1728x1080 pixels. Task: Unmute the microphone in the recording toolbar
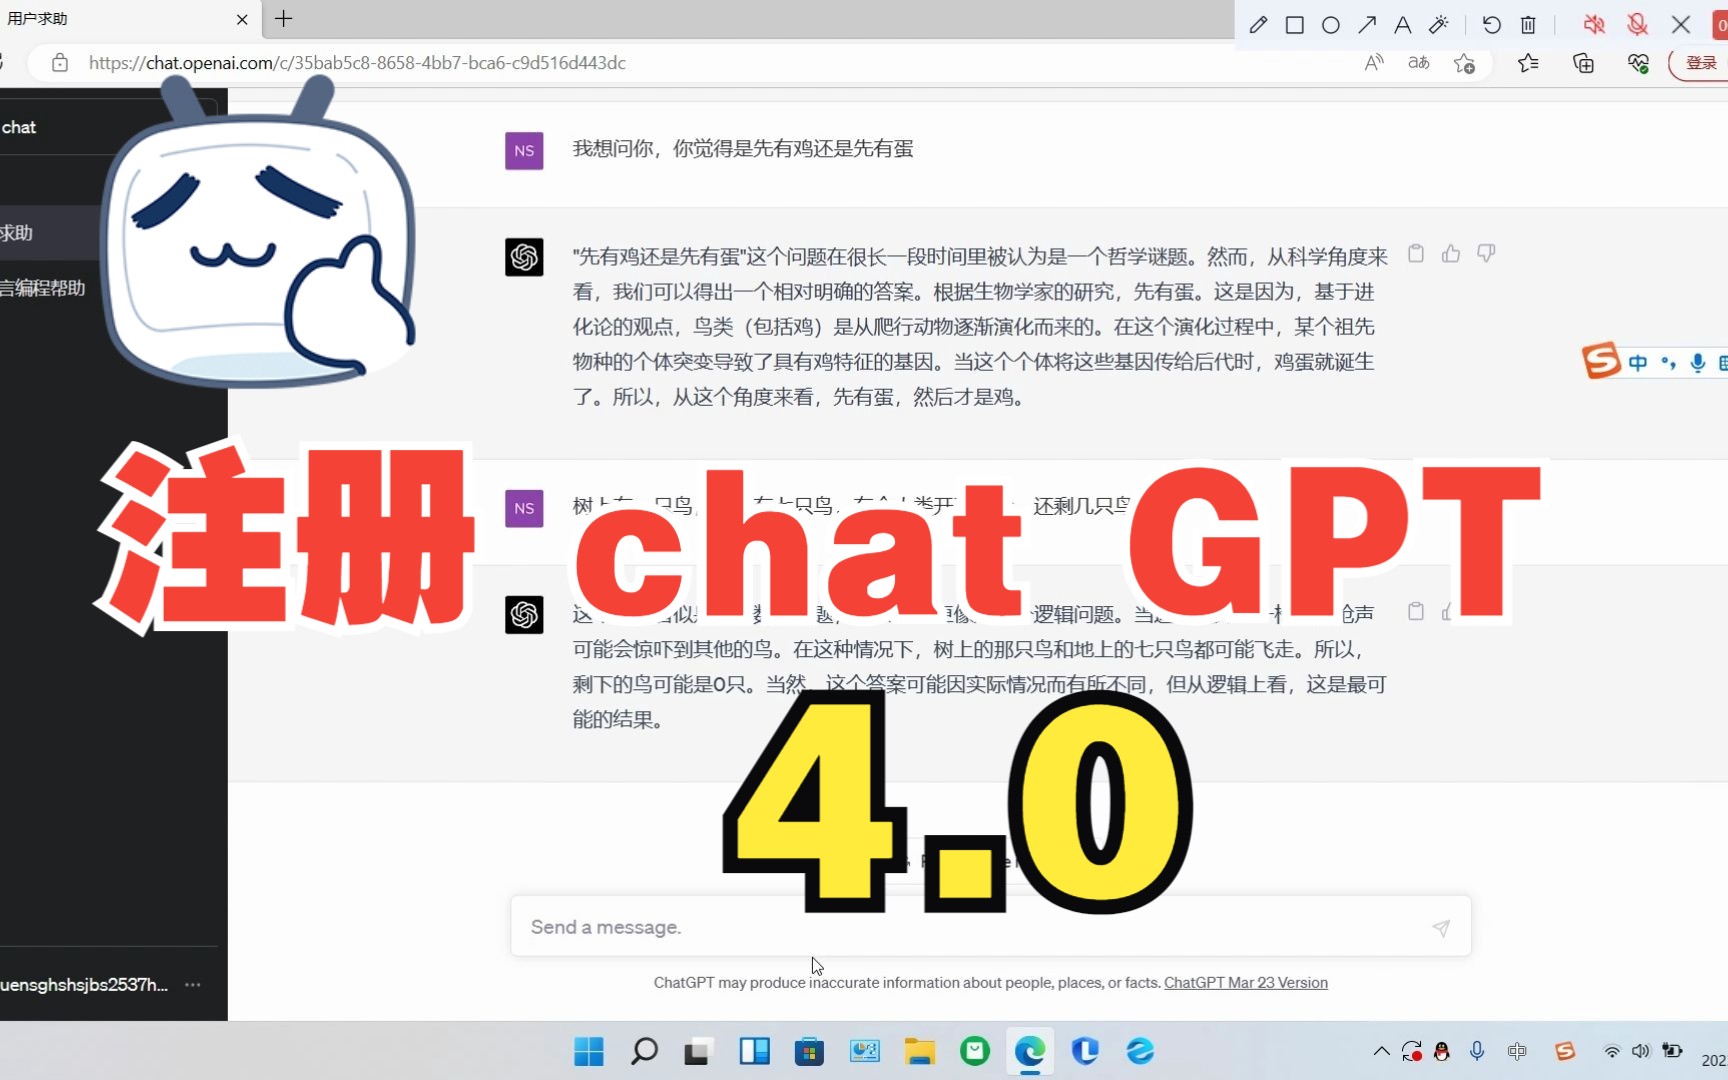[x=1637, y=25]
